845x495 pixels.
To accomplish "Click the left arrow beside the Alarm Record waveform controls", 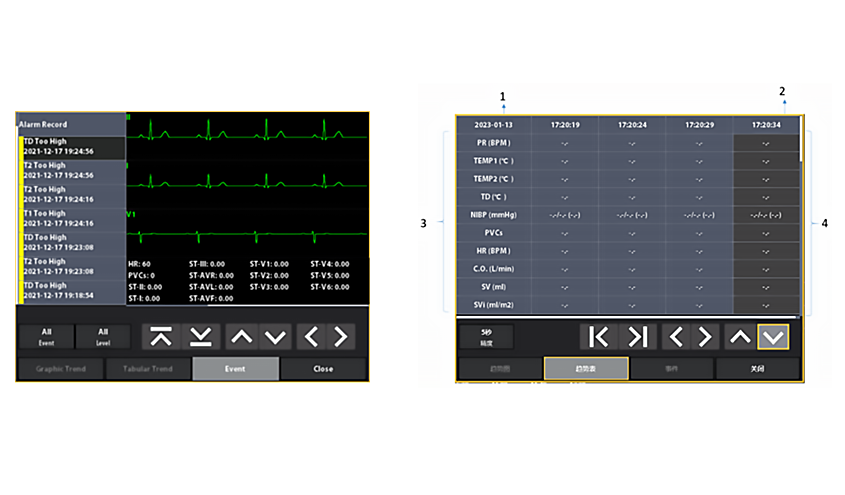I will 312,336.
